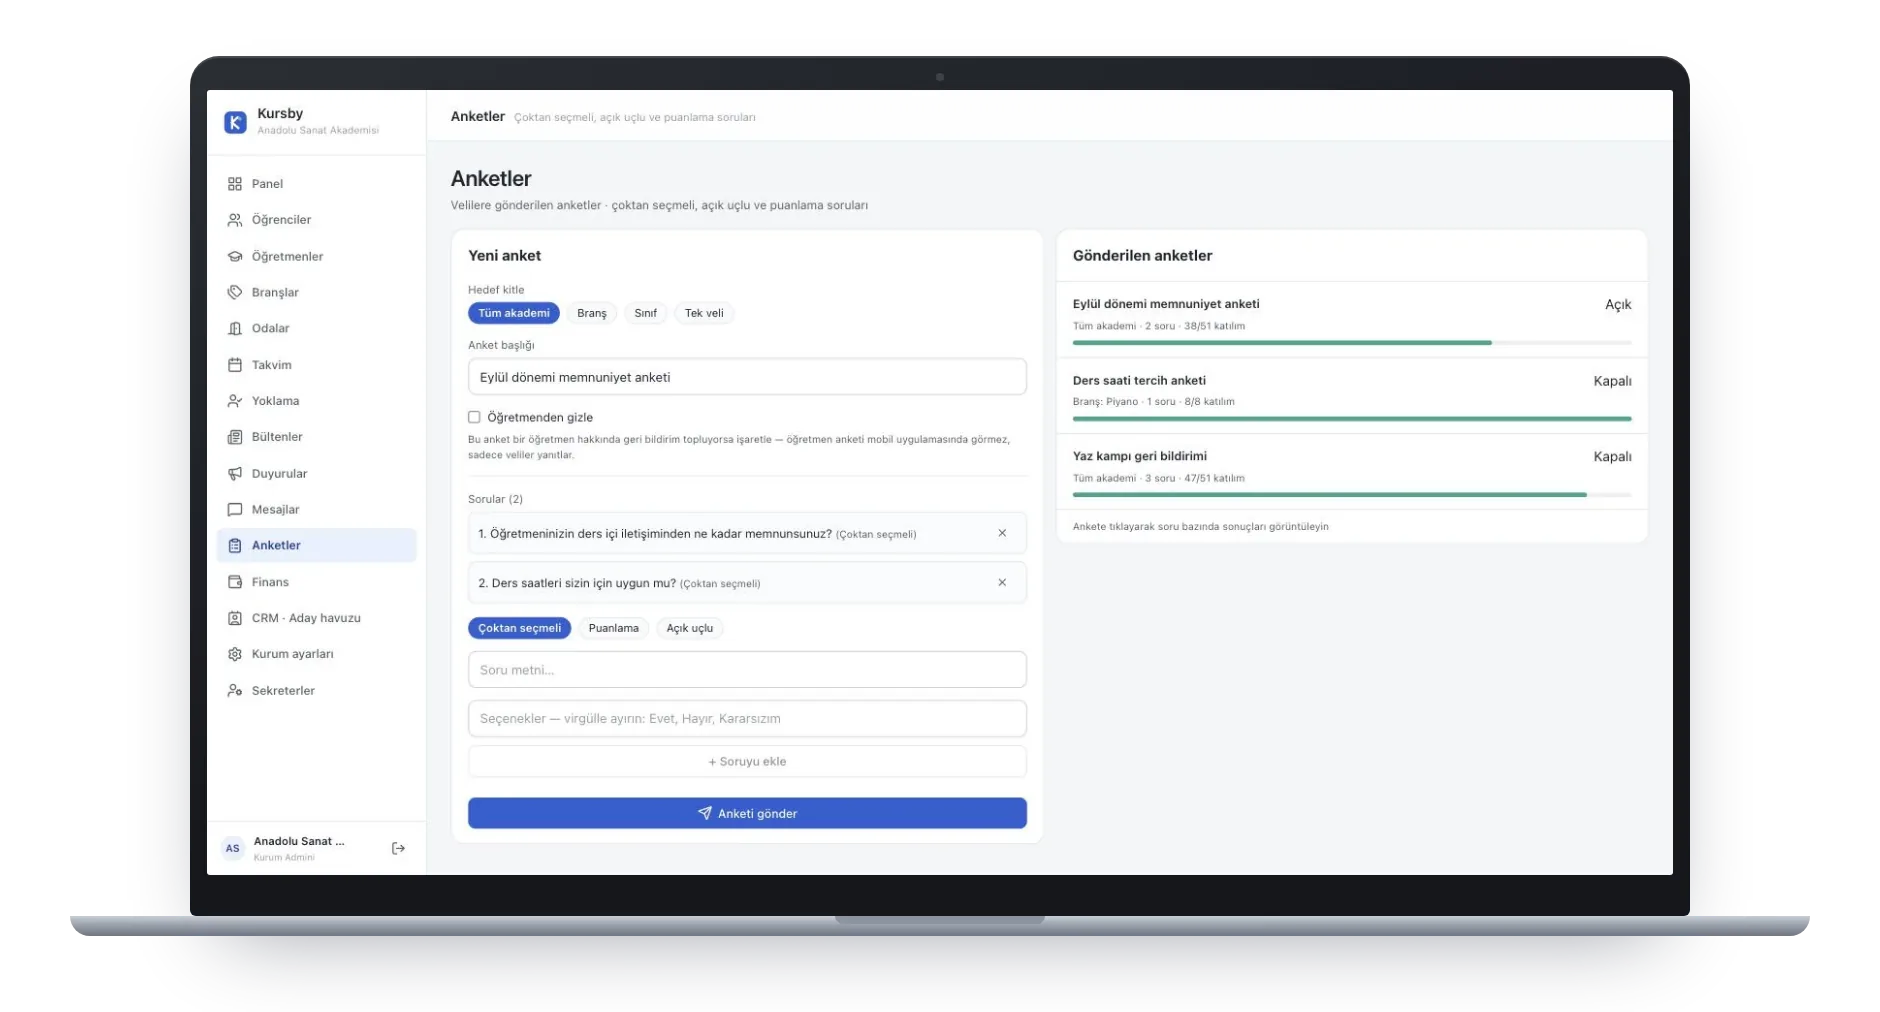This screenshot has width=1880, height=1012.
Task: Click Anketi gönder button
Action: pyautogui.click(x=747, y=813)
